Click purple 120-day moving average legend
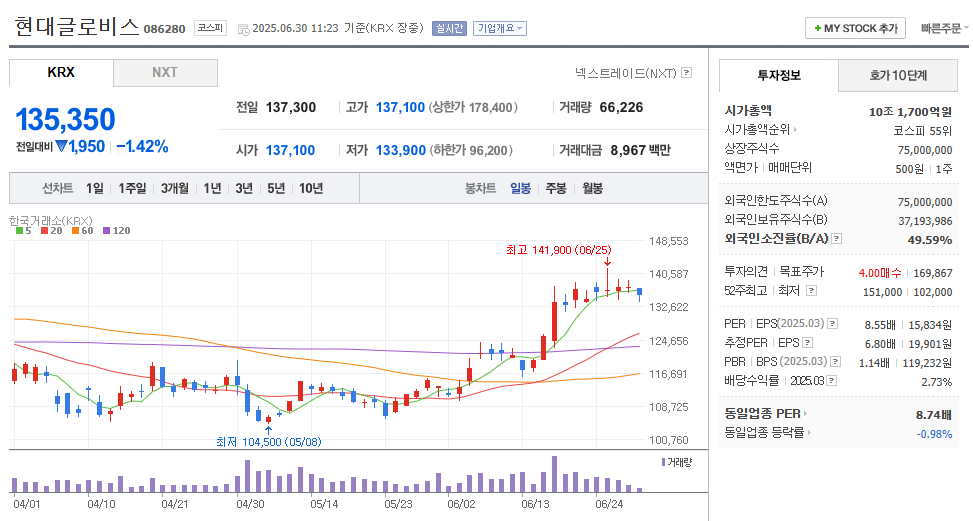The image size is (973, 521). 117,231
